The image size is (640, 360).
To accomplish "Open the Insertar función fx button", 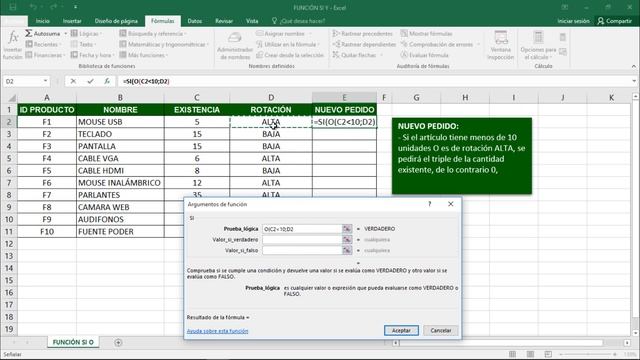I will click(13, 45).
